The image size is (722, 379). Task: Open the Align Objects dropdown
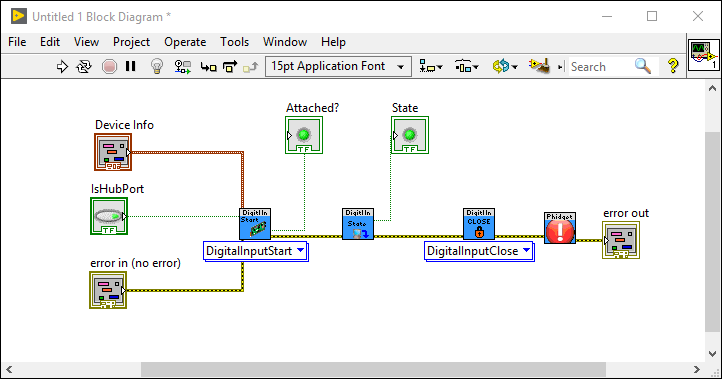click(x=431, y=67)
